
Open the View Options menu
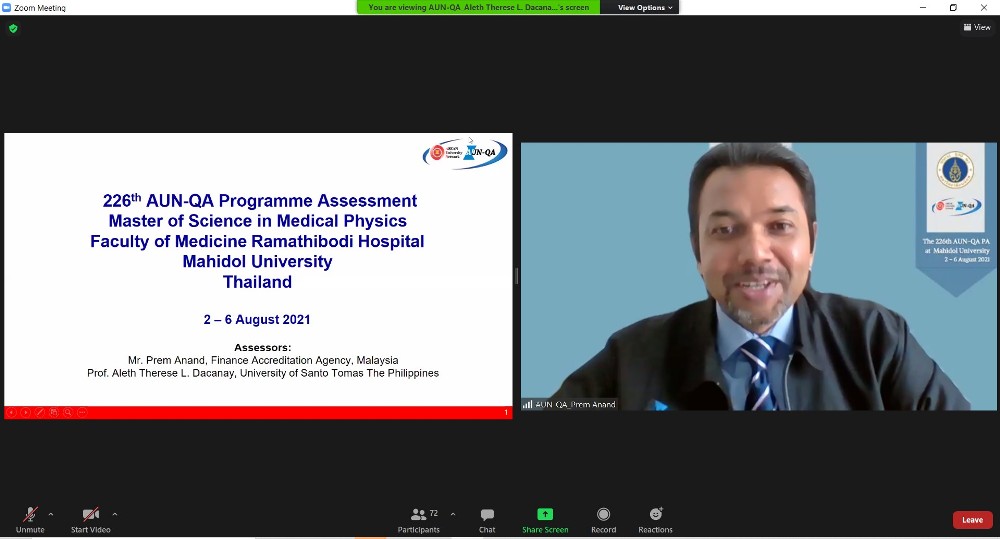645,7
